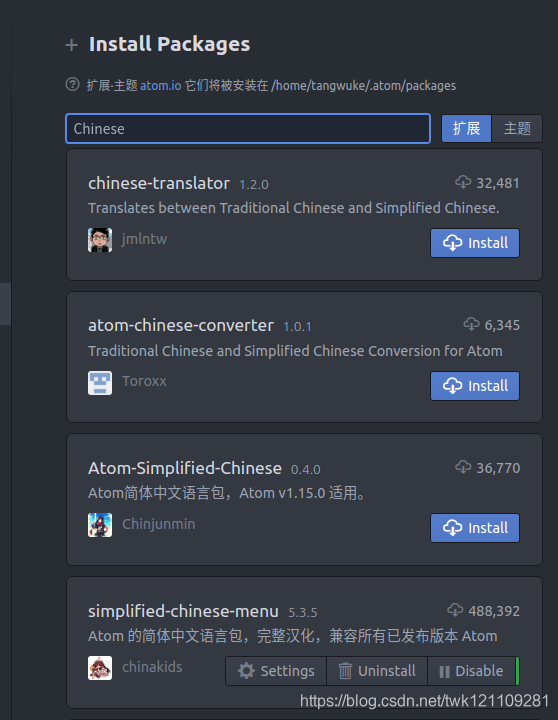558x720 pixels.
Task: Open Settings for simplified-chinese-menu
Action: (x=276, y=671)
